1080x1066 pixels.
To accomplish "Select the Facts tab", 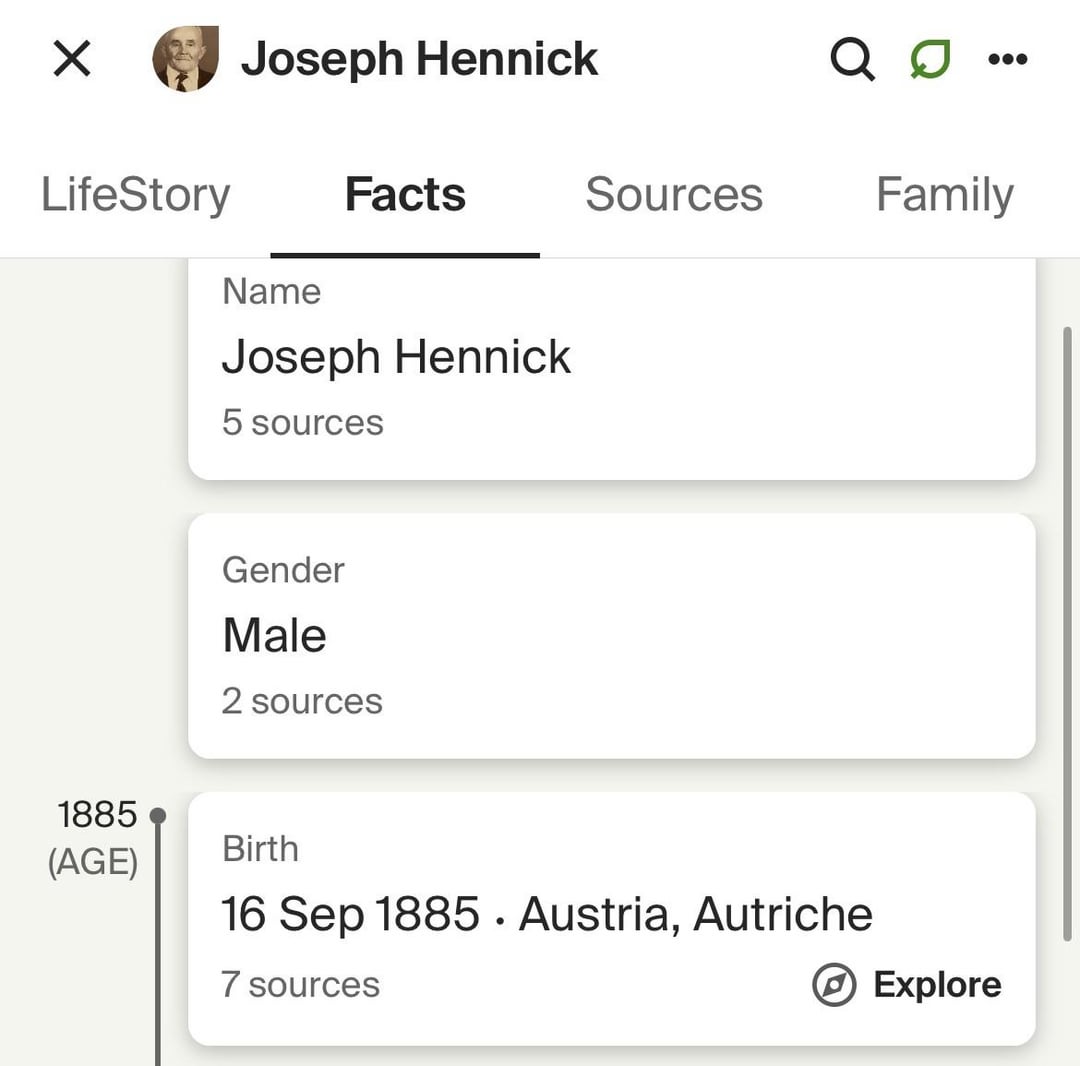I will [405, 195].
